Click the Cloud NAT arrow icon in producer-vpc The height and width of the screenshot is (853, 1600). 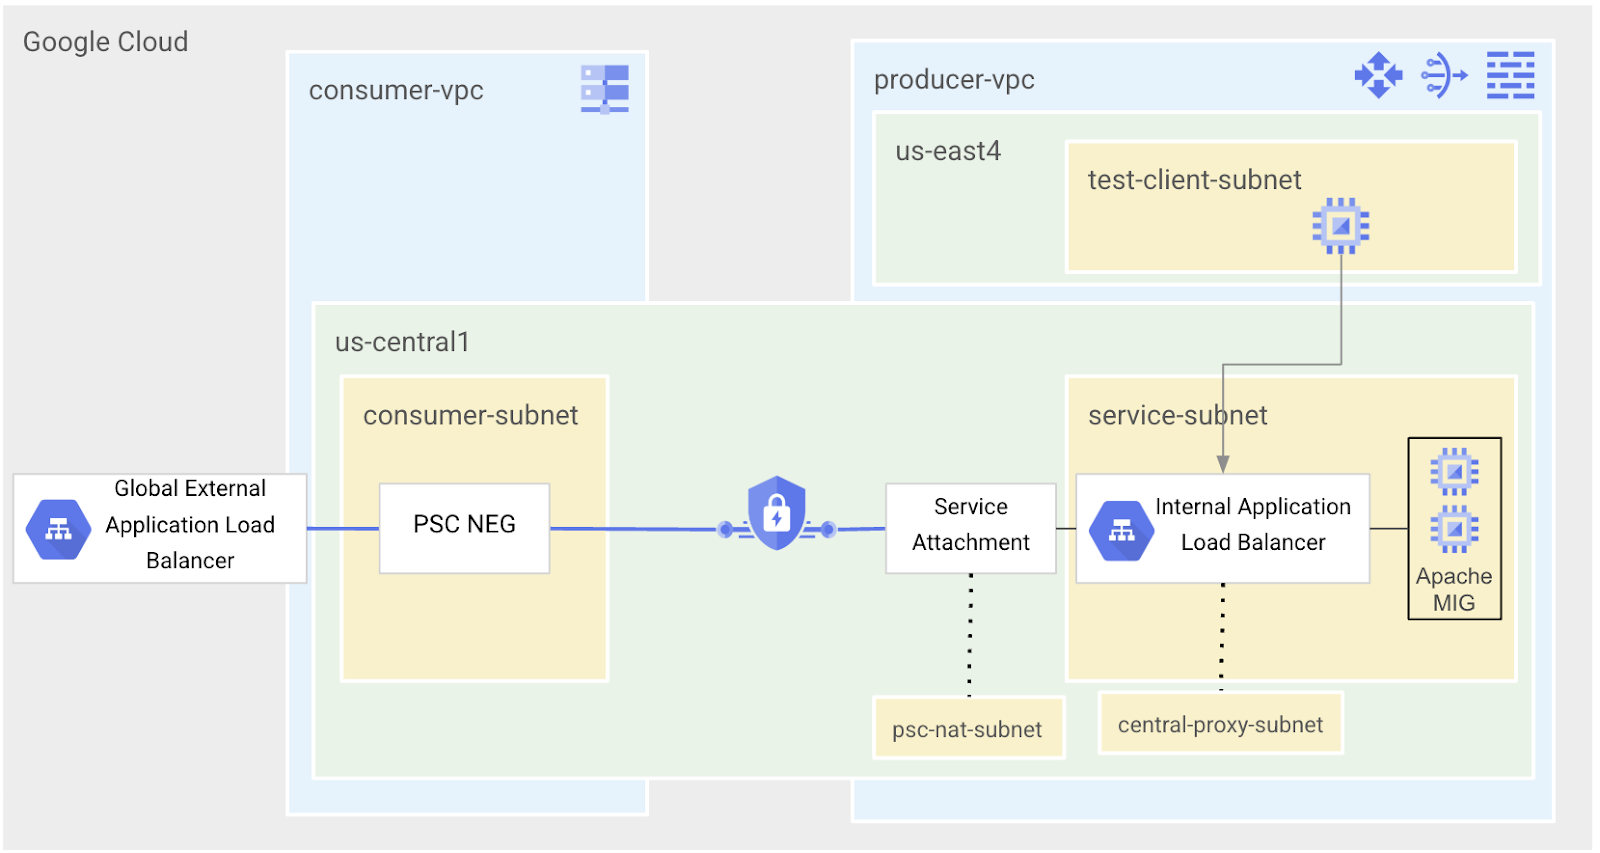click(x=1444, y=75)
